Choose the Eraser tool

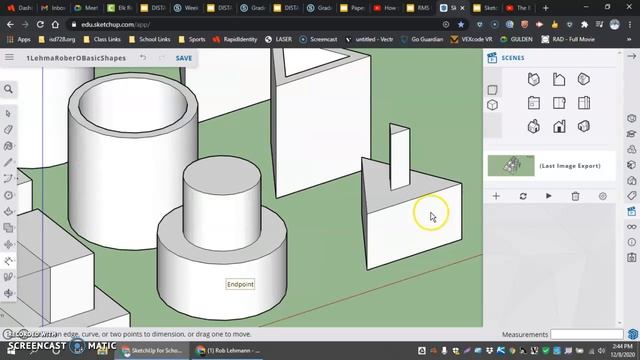tap(8, 129)
